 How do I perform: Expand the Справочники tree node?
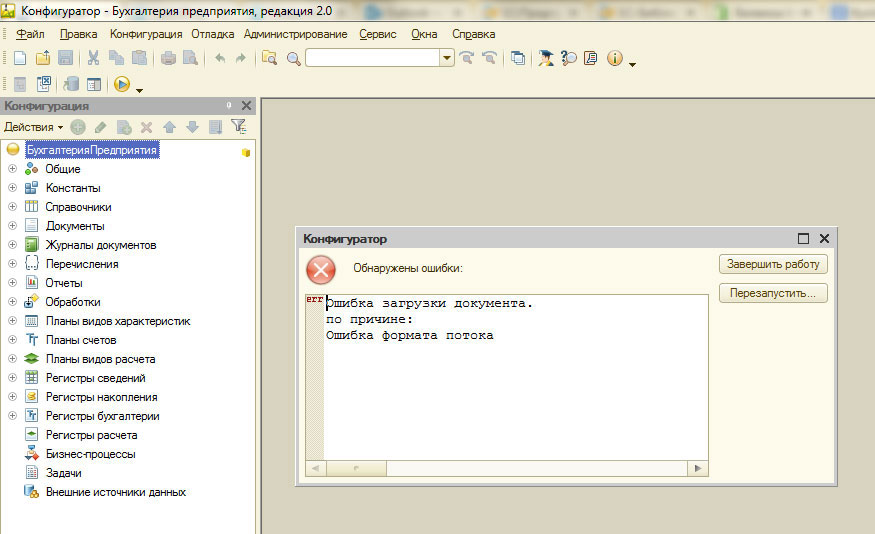12,207
